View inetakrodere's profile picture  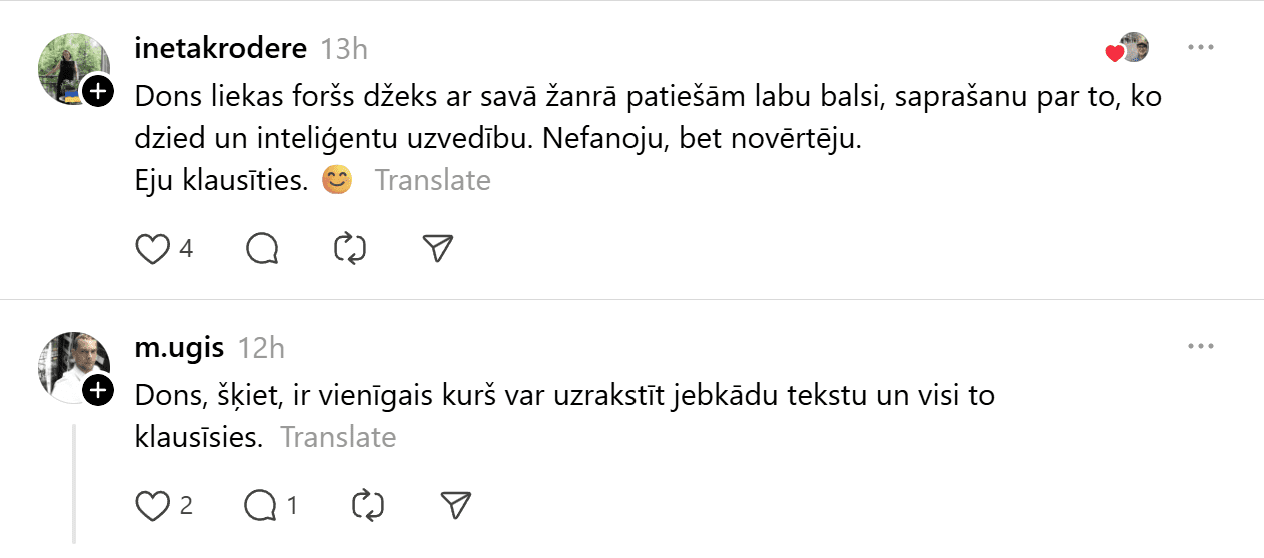(70, 66)
